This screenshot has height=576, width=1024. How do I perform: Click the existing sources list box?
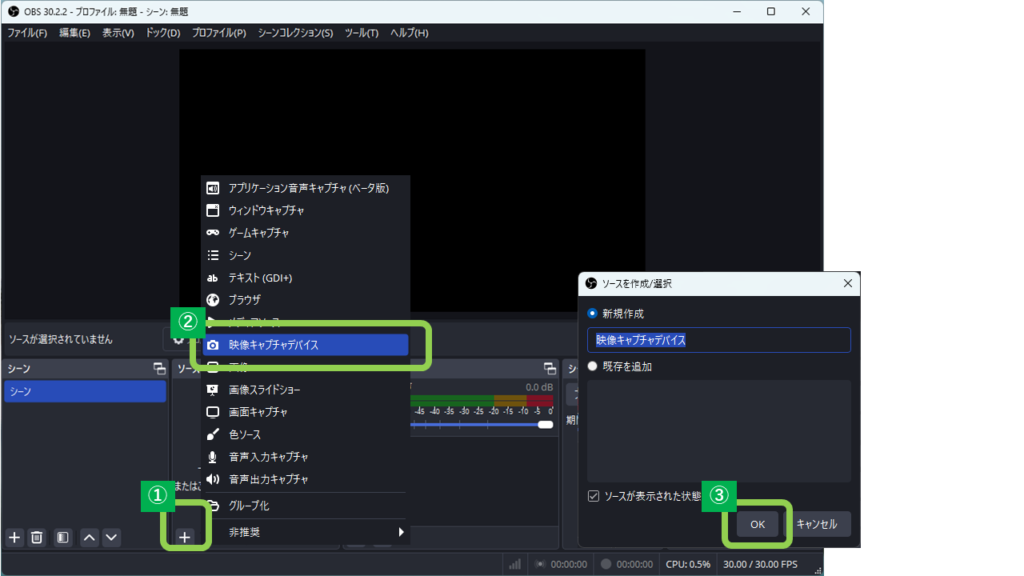[718, 431]
